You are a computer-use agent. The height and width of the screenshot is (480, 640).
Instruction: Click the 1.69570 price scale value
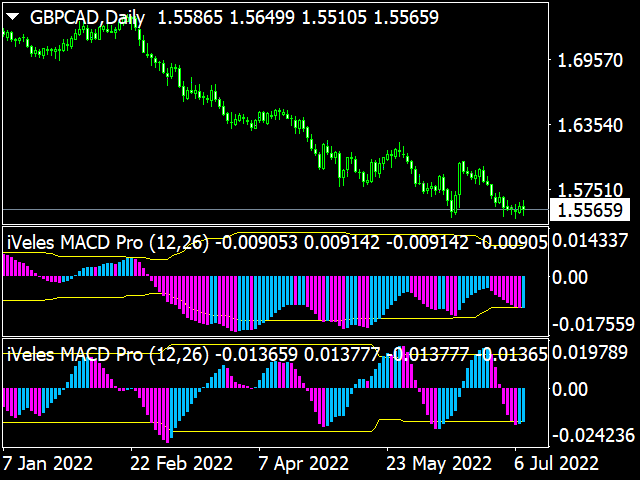(590, 60)
